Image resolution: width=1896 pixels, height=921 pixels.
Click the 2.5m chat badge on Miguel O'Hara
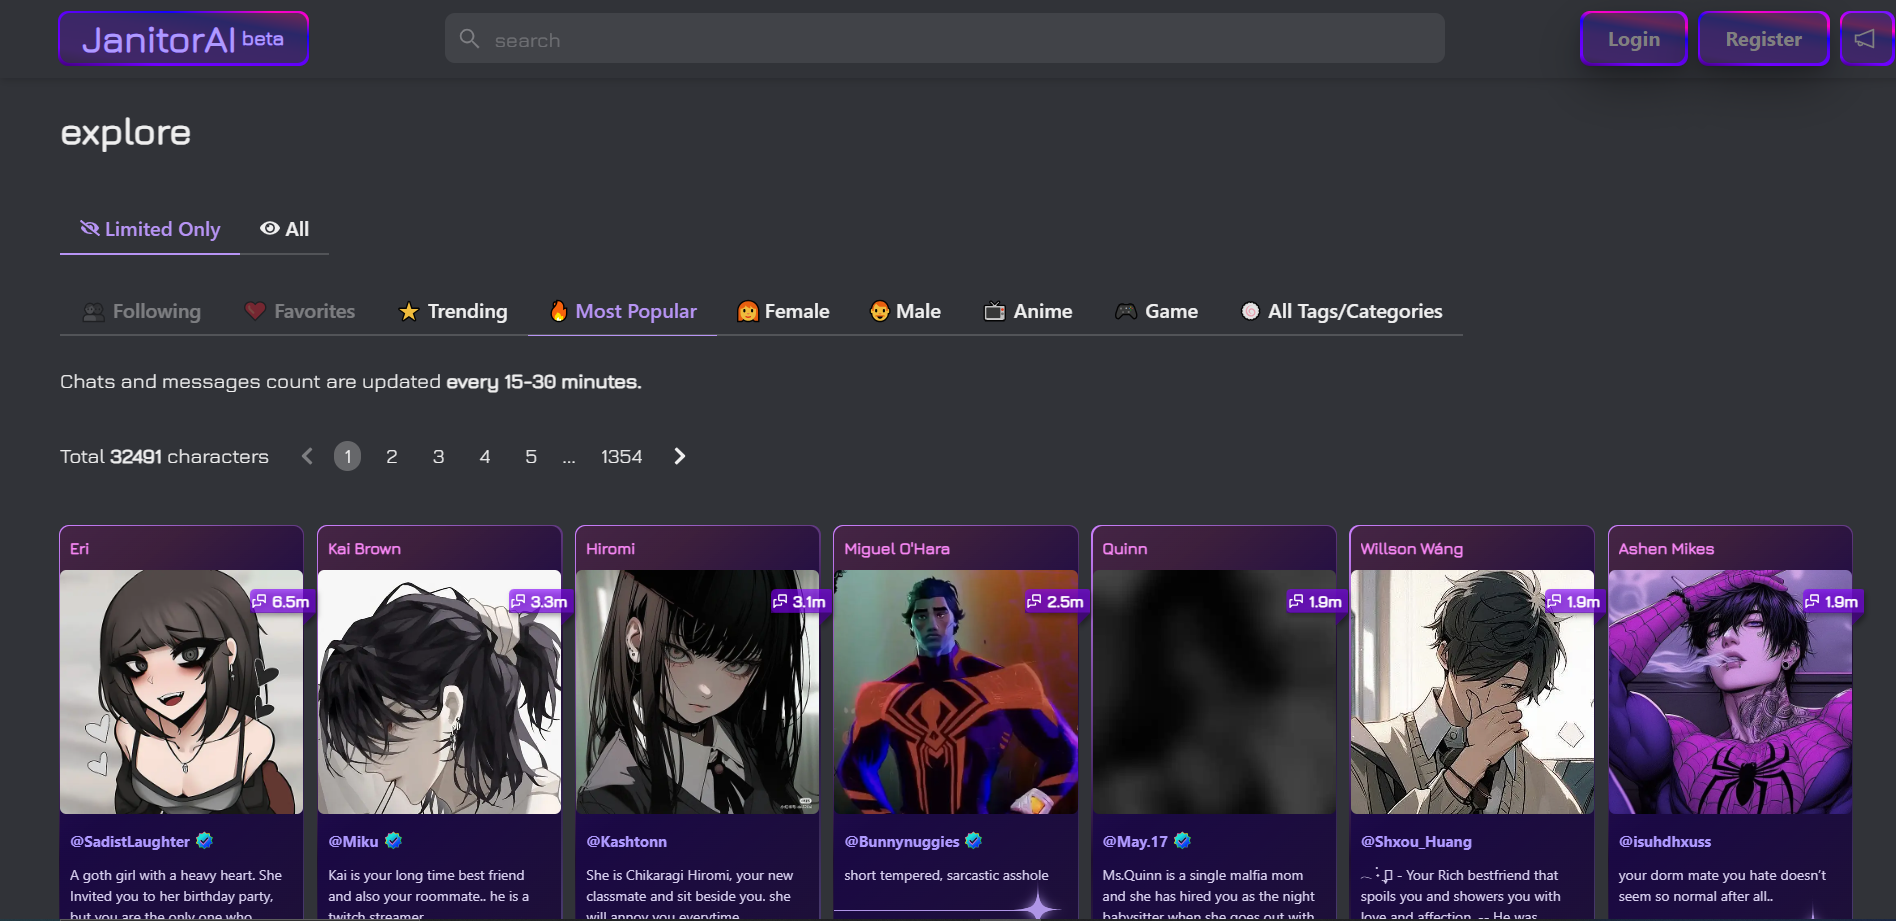pos(1055,601)
